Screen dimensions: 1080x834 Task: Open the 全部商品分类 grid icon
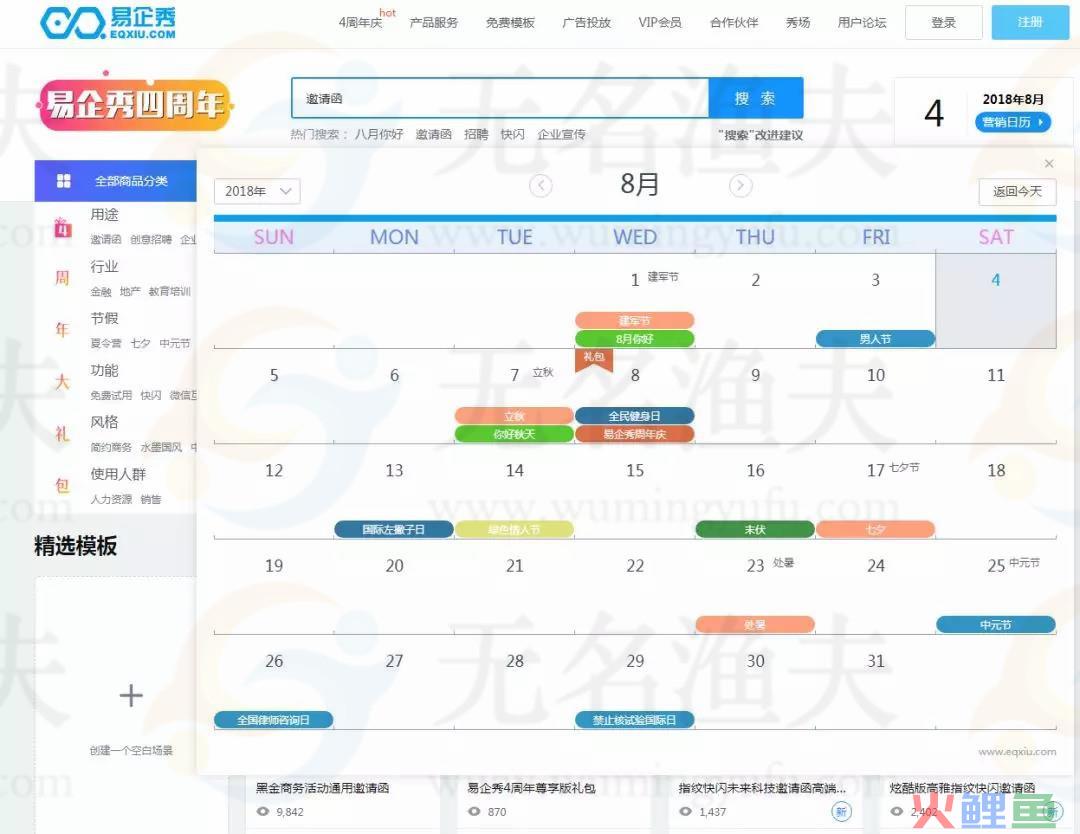click(63, 180)
